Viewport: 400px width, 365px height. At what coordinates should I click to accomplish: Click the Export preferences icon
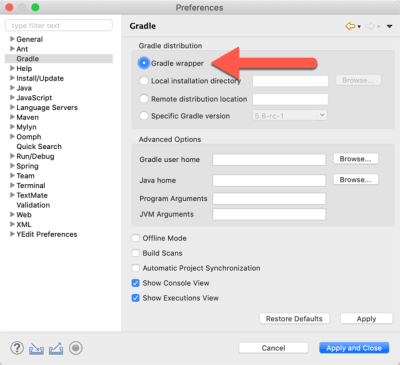[56, 348]
